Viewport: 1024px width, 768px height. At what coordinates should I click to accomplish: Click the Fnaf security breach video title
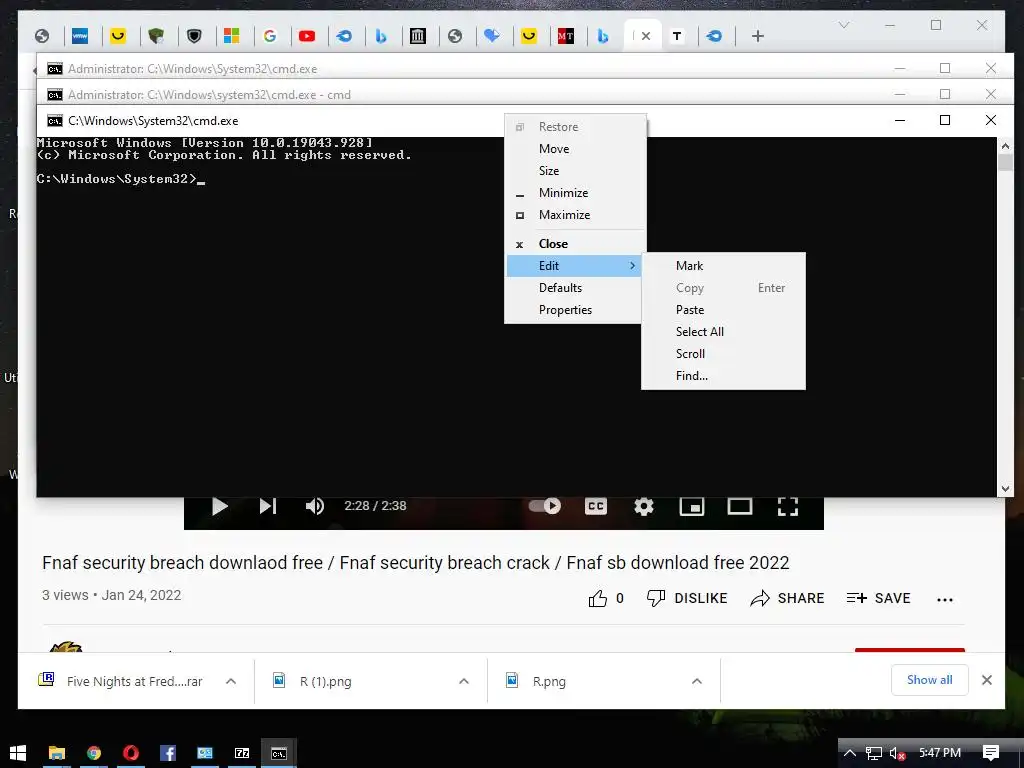[x=415, y=563]
